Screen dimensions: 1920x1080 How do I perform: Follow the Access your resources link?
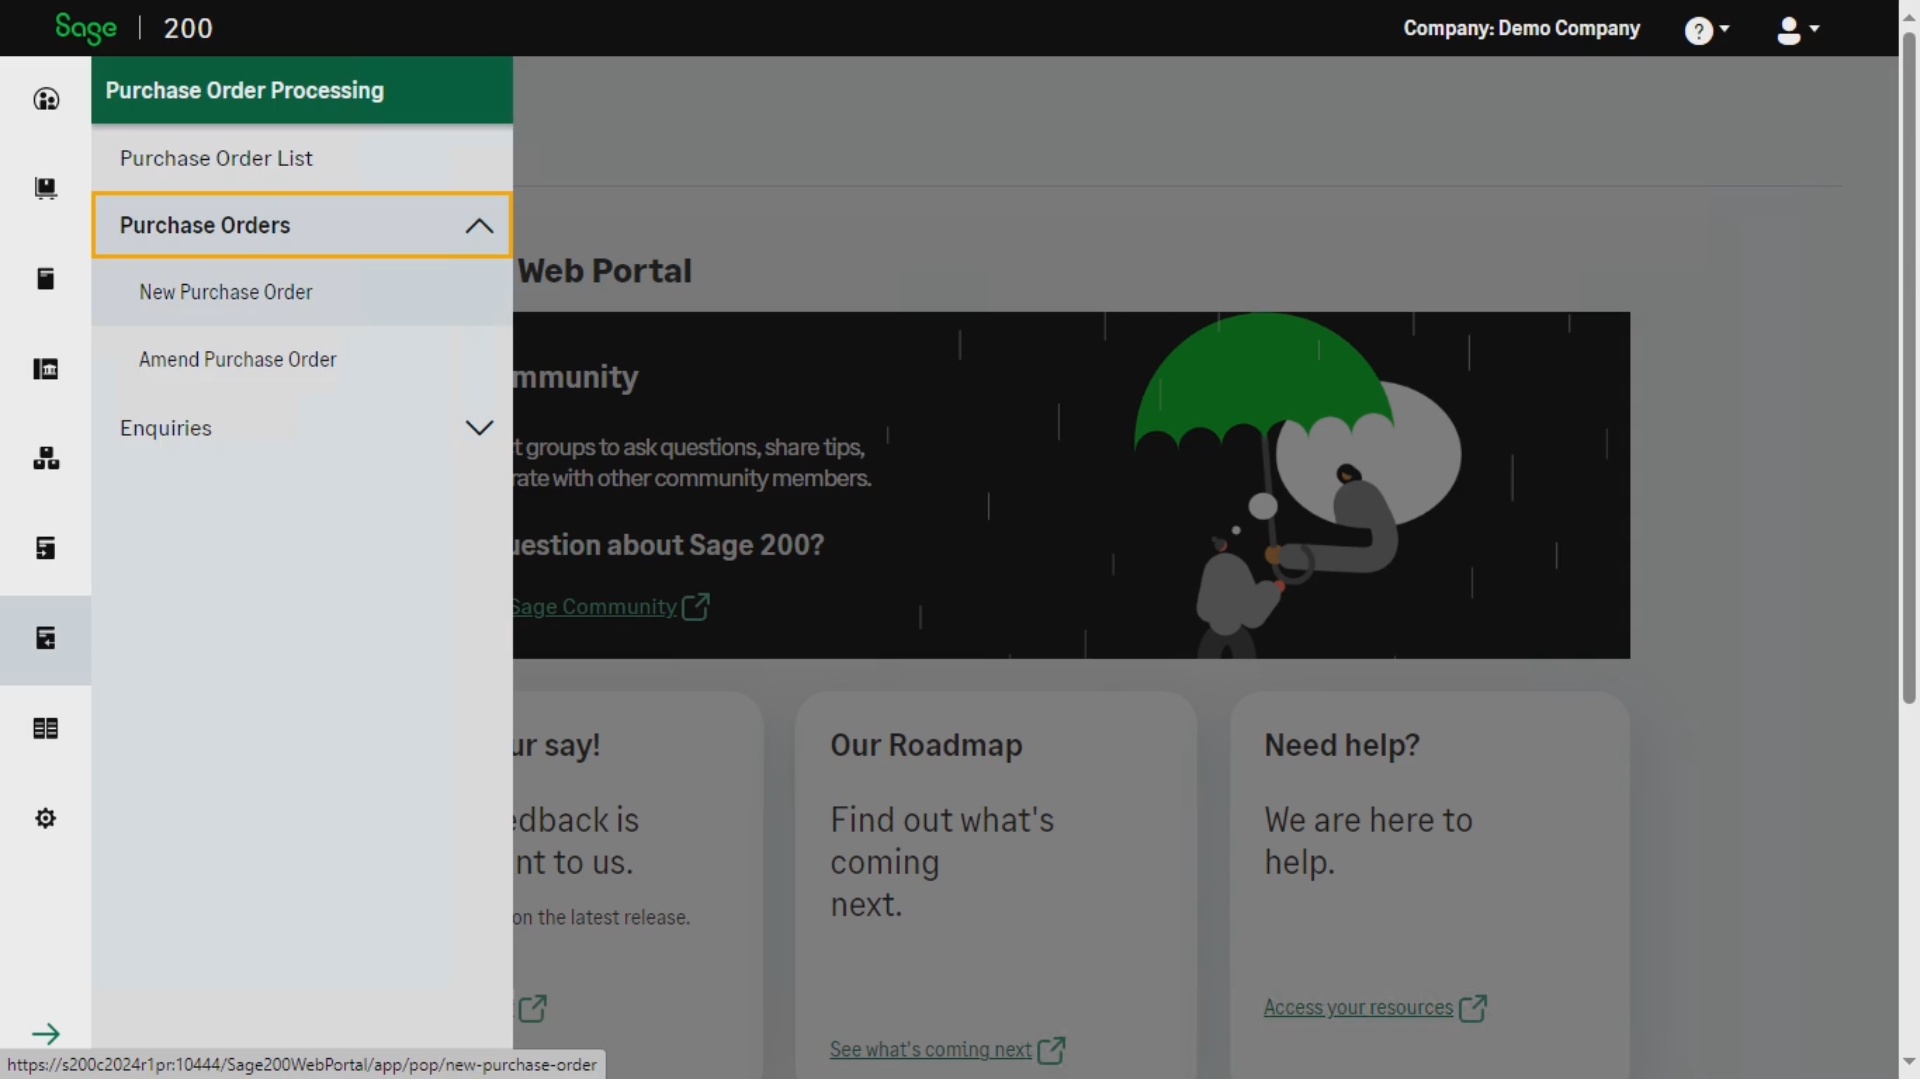pos(1358,1008)
